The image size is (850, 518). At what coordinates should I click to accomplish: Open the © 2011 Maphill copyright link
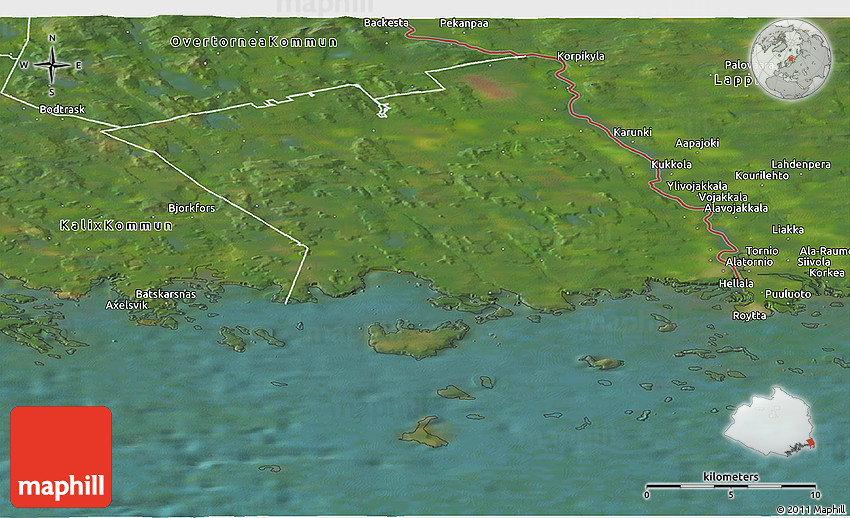tap(809, 509)
